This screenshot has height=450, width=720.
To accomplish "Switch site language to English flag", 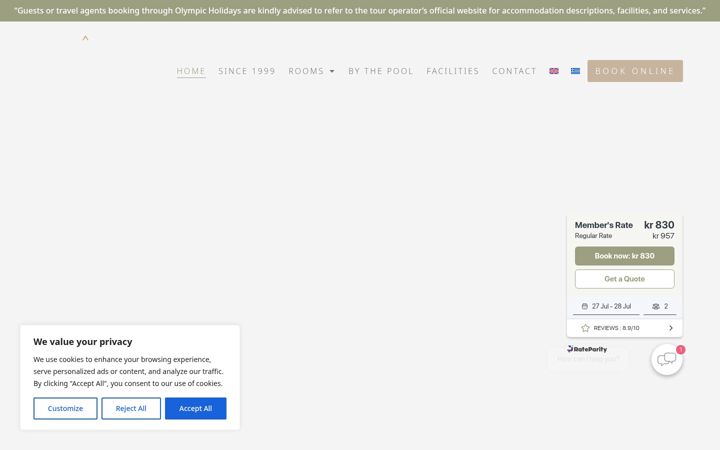I will (554, 71).
